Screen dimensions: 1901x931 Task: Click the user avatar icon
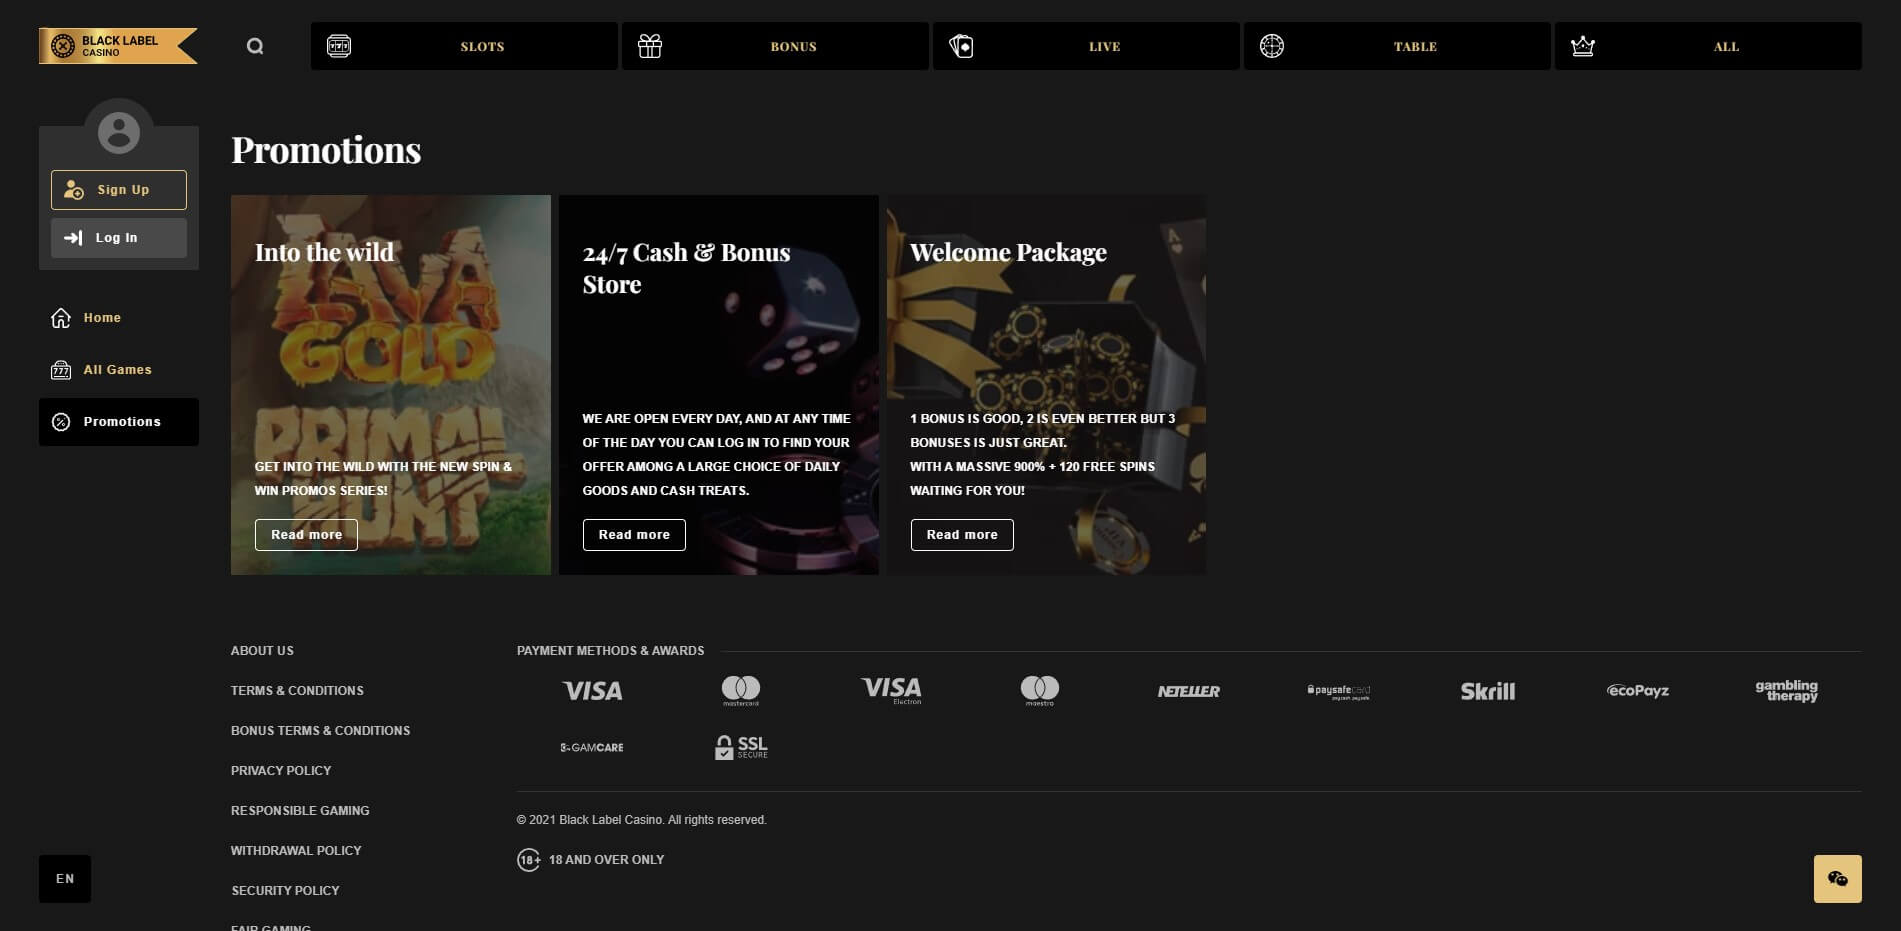coord(119,132)
